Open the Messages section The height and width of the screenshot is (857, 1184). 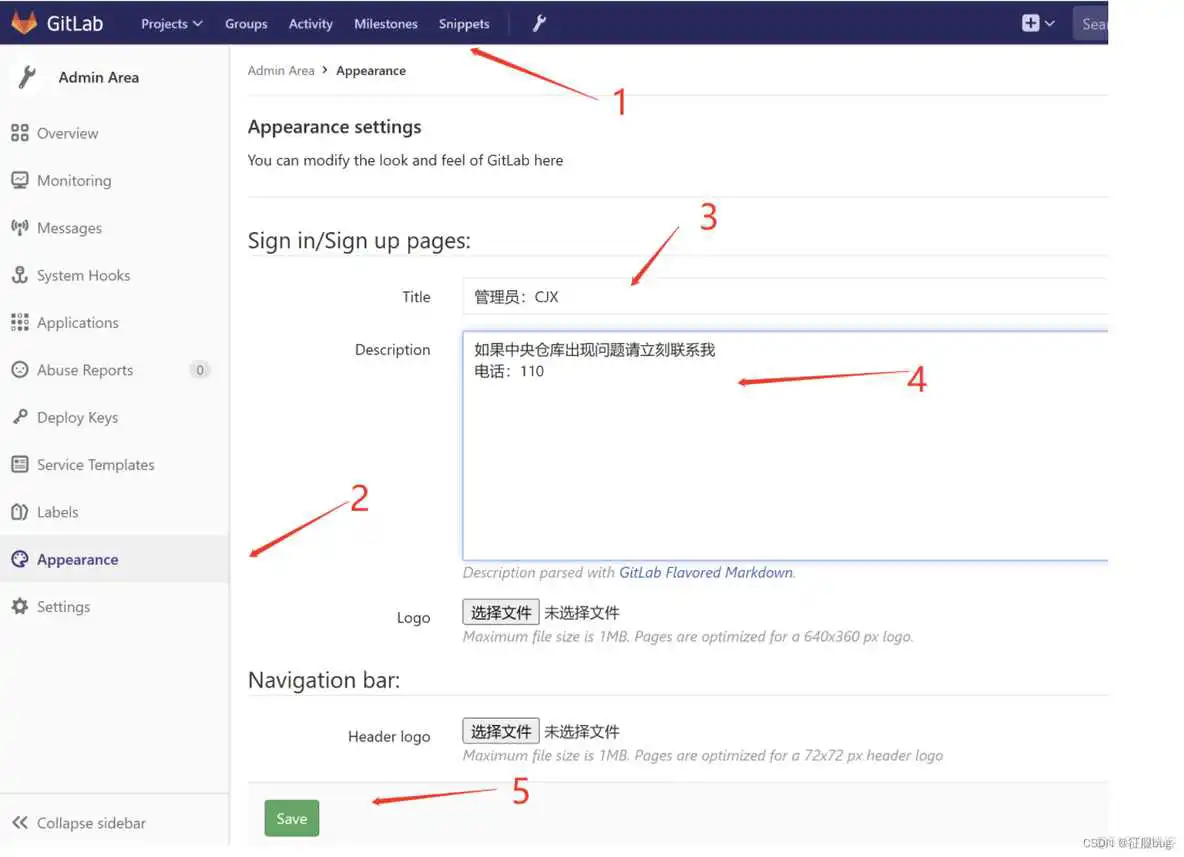69,227
